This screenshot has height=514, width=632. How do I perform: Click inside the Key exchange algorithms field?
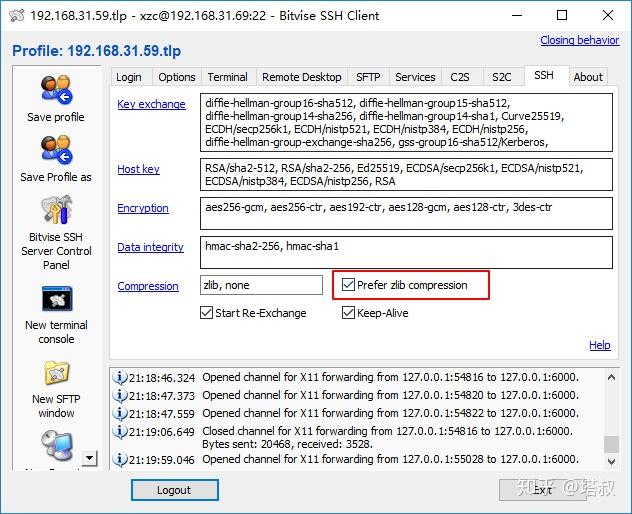tap(406, 123)
